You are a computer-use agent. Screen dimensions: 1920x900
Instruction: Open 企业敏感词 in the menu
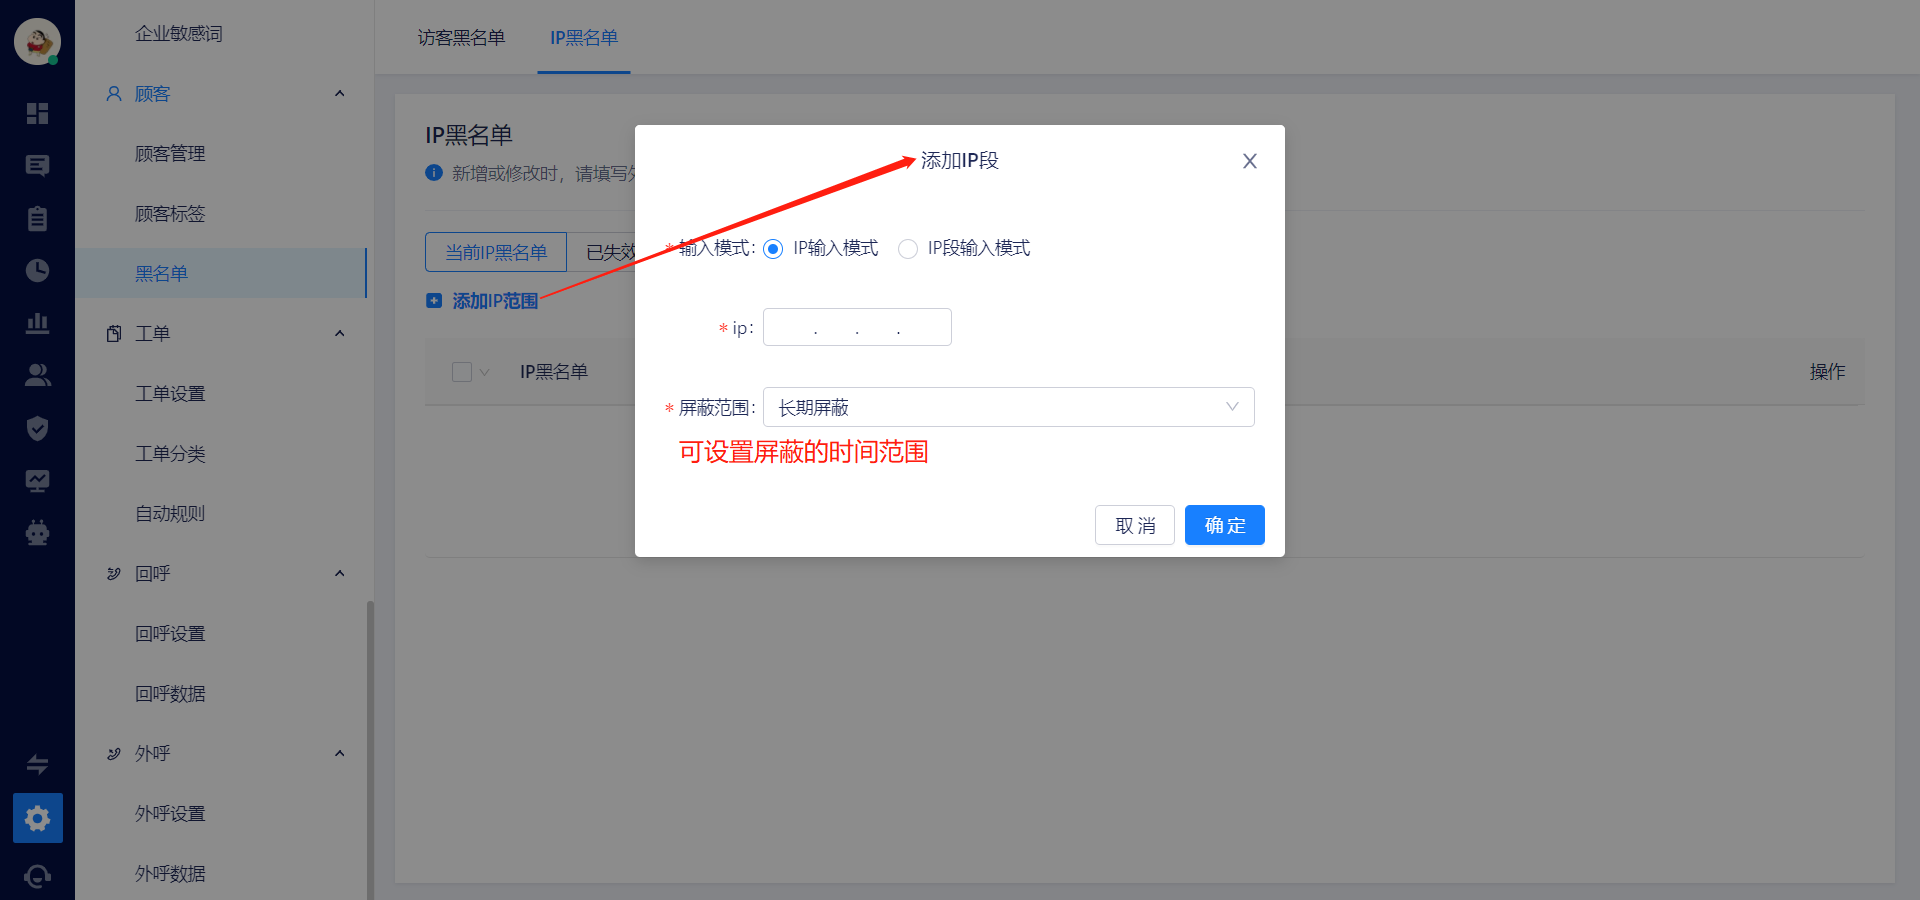click(179, 34)
